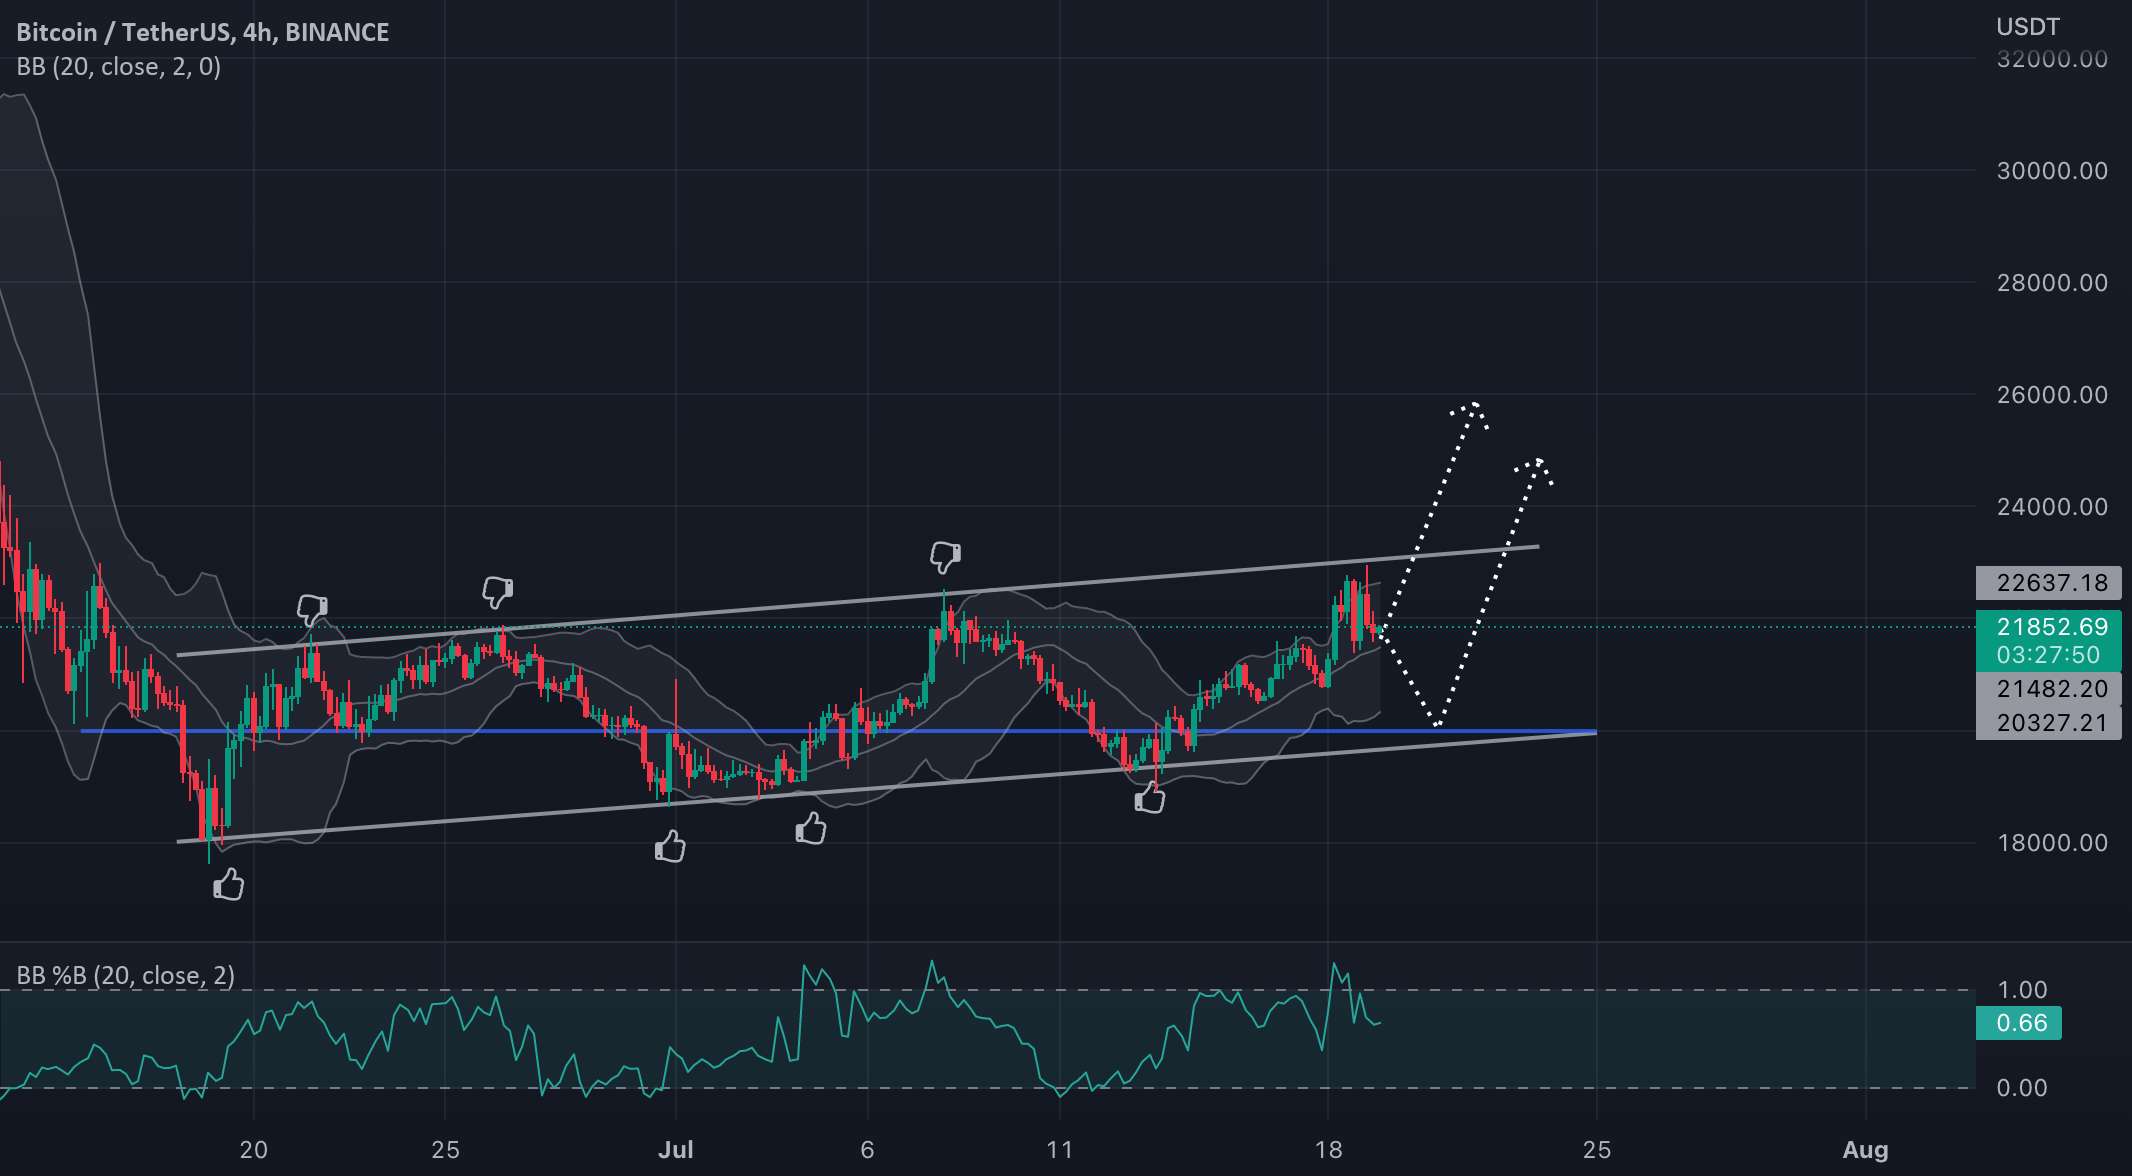Select the lower gray channel trendline
This screenshot has height=1176, width=2132.
886,787
